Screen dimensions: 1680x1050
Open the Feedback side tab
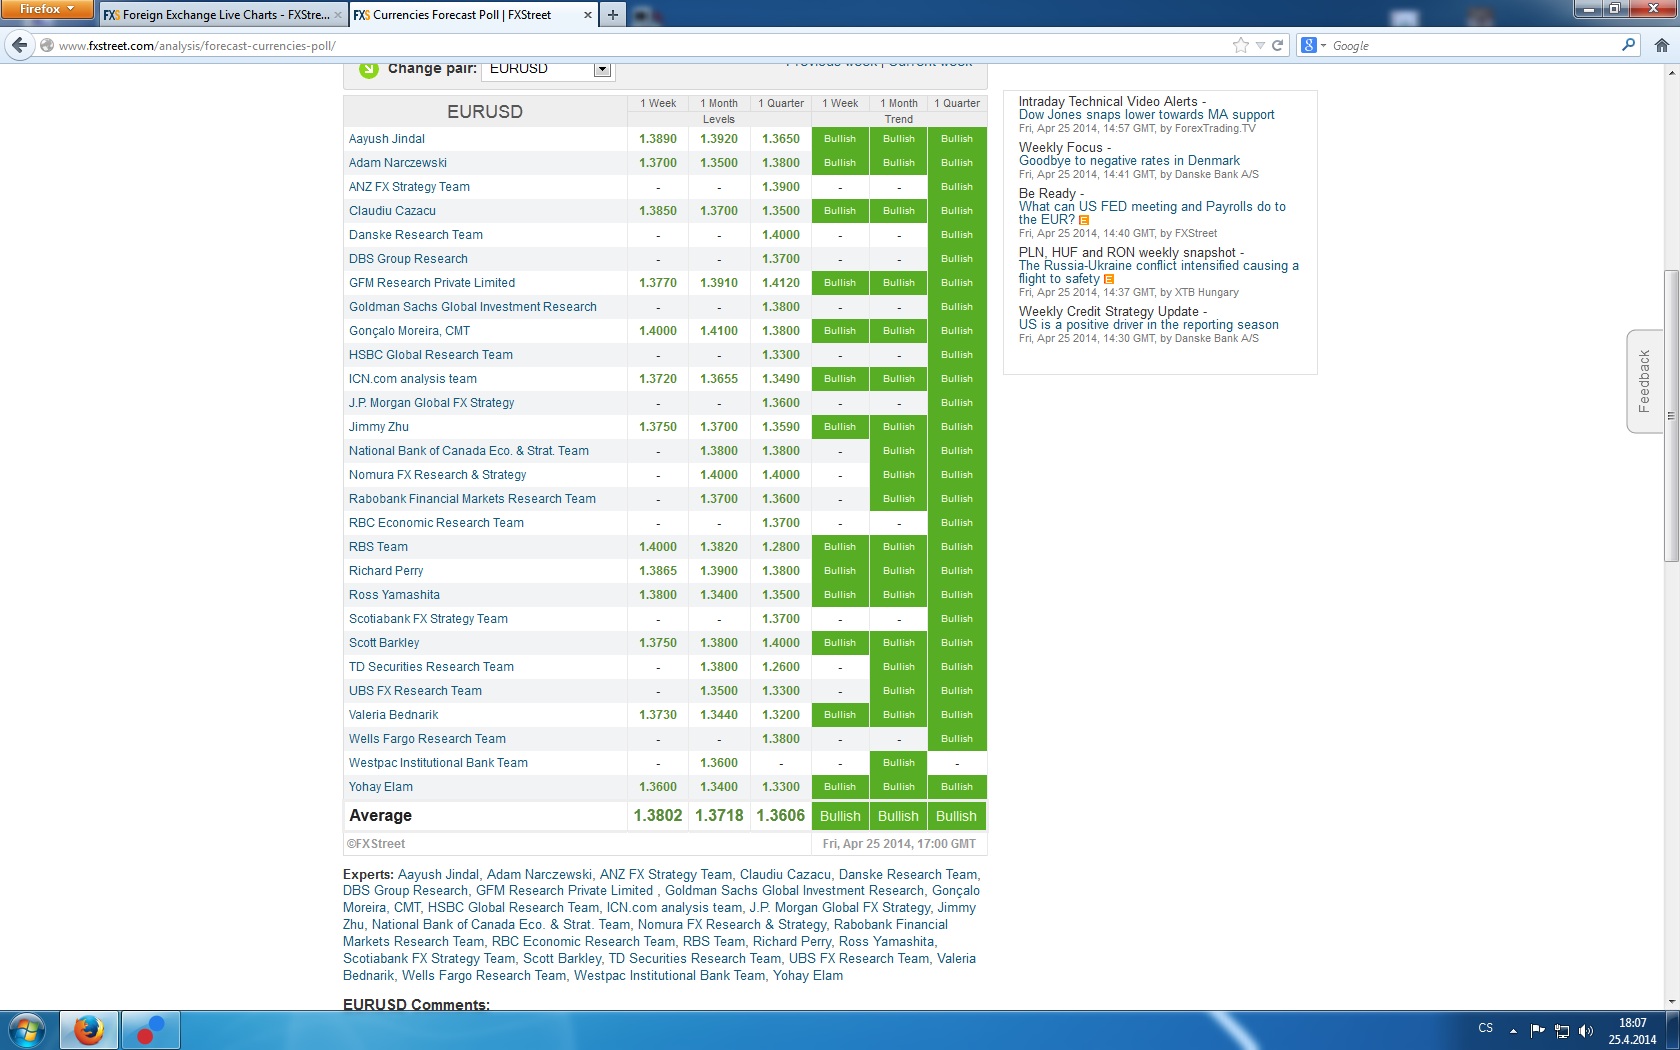(1644, 381)
